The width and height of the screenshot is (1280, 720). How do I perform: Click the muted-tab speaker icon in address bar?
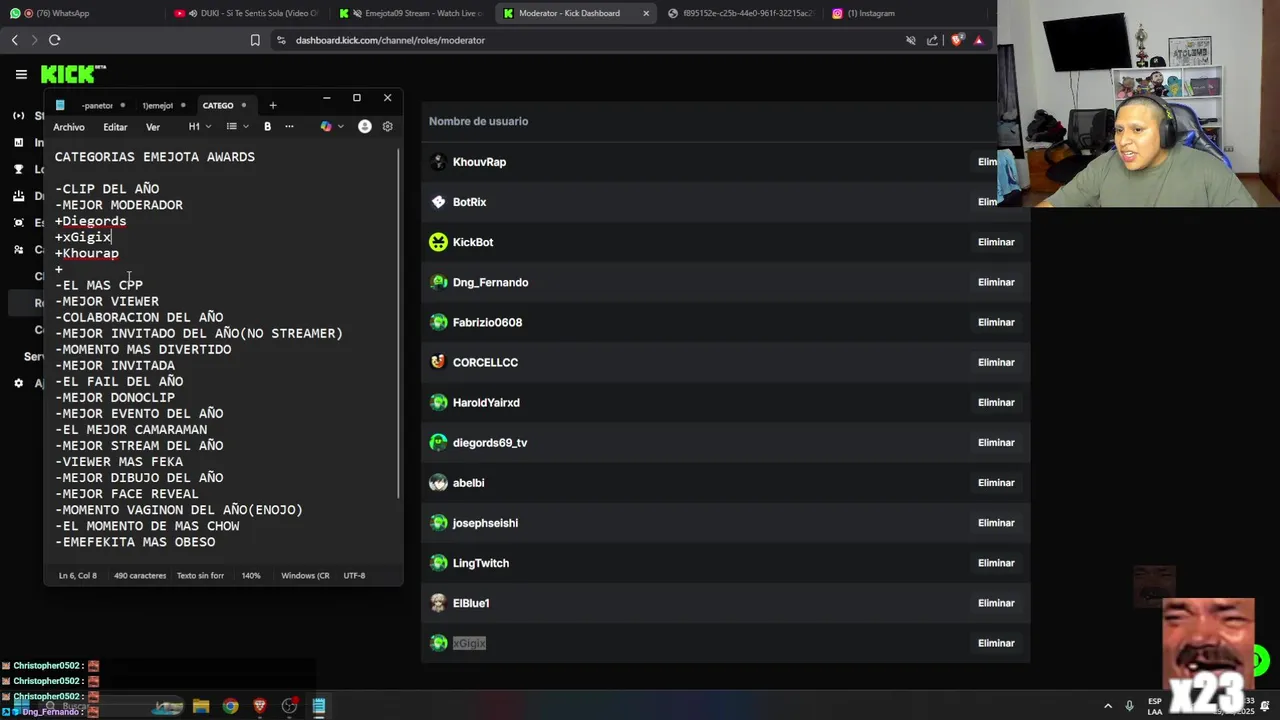tap(910, 40)
